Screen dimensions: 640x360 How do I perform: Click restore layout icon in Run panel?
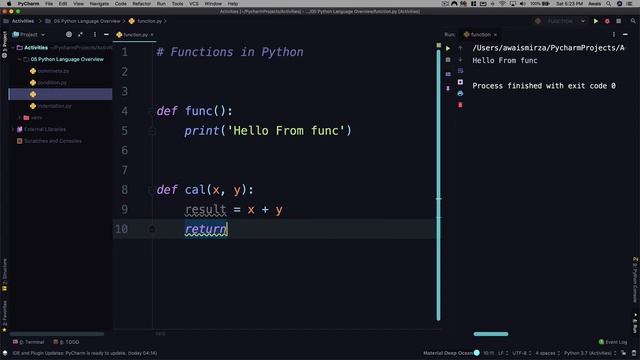(x=448, y=74)
